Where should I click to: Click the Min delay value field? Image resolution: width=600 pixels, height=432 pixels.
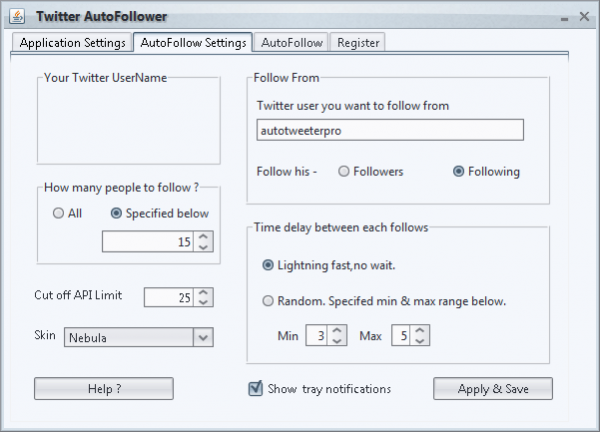[316, 336]
